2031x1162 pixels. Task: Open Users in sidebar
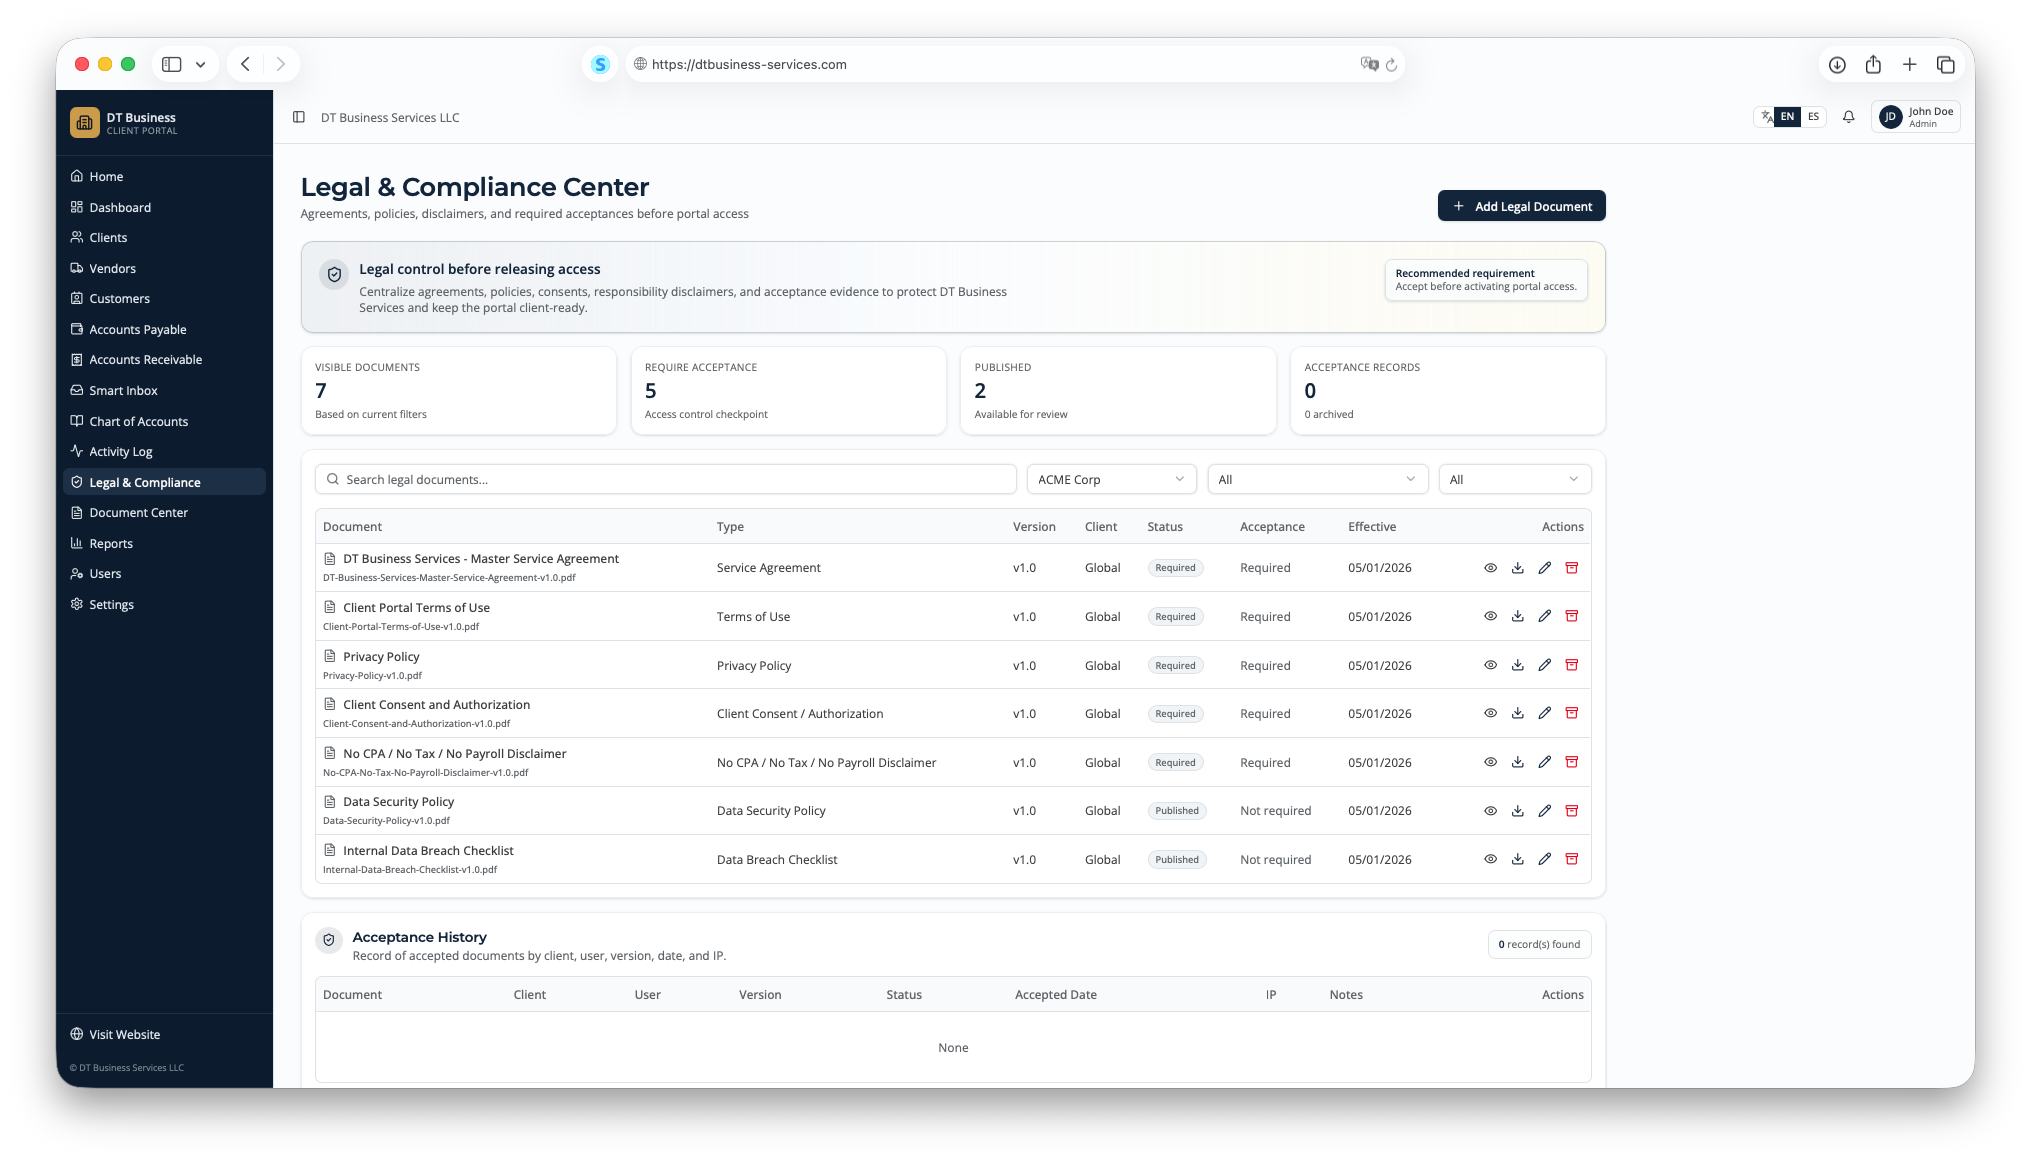coord(164,574)
